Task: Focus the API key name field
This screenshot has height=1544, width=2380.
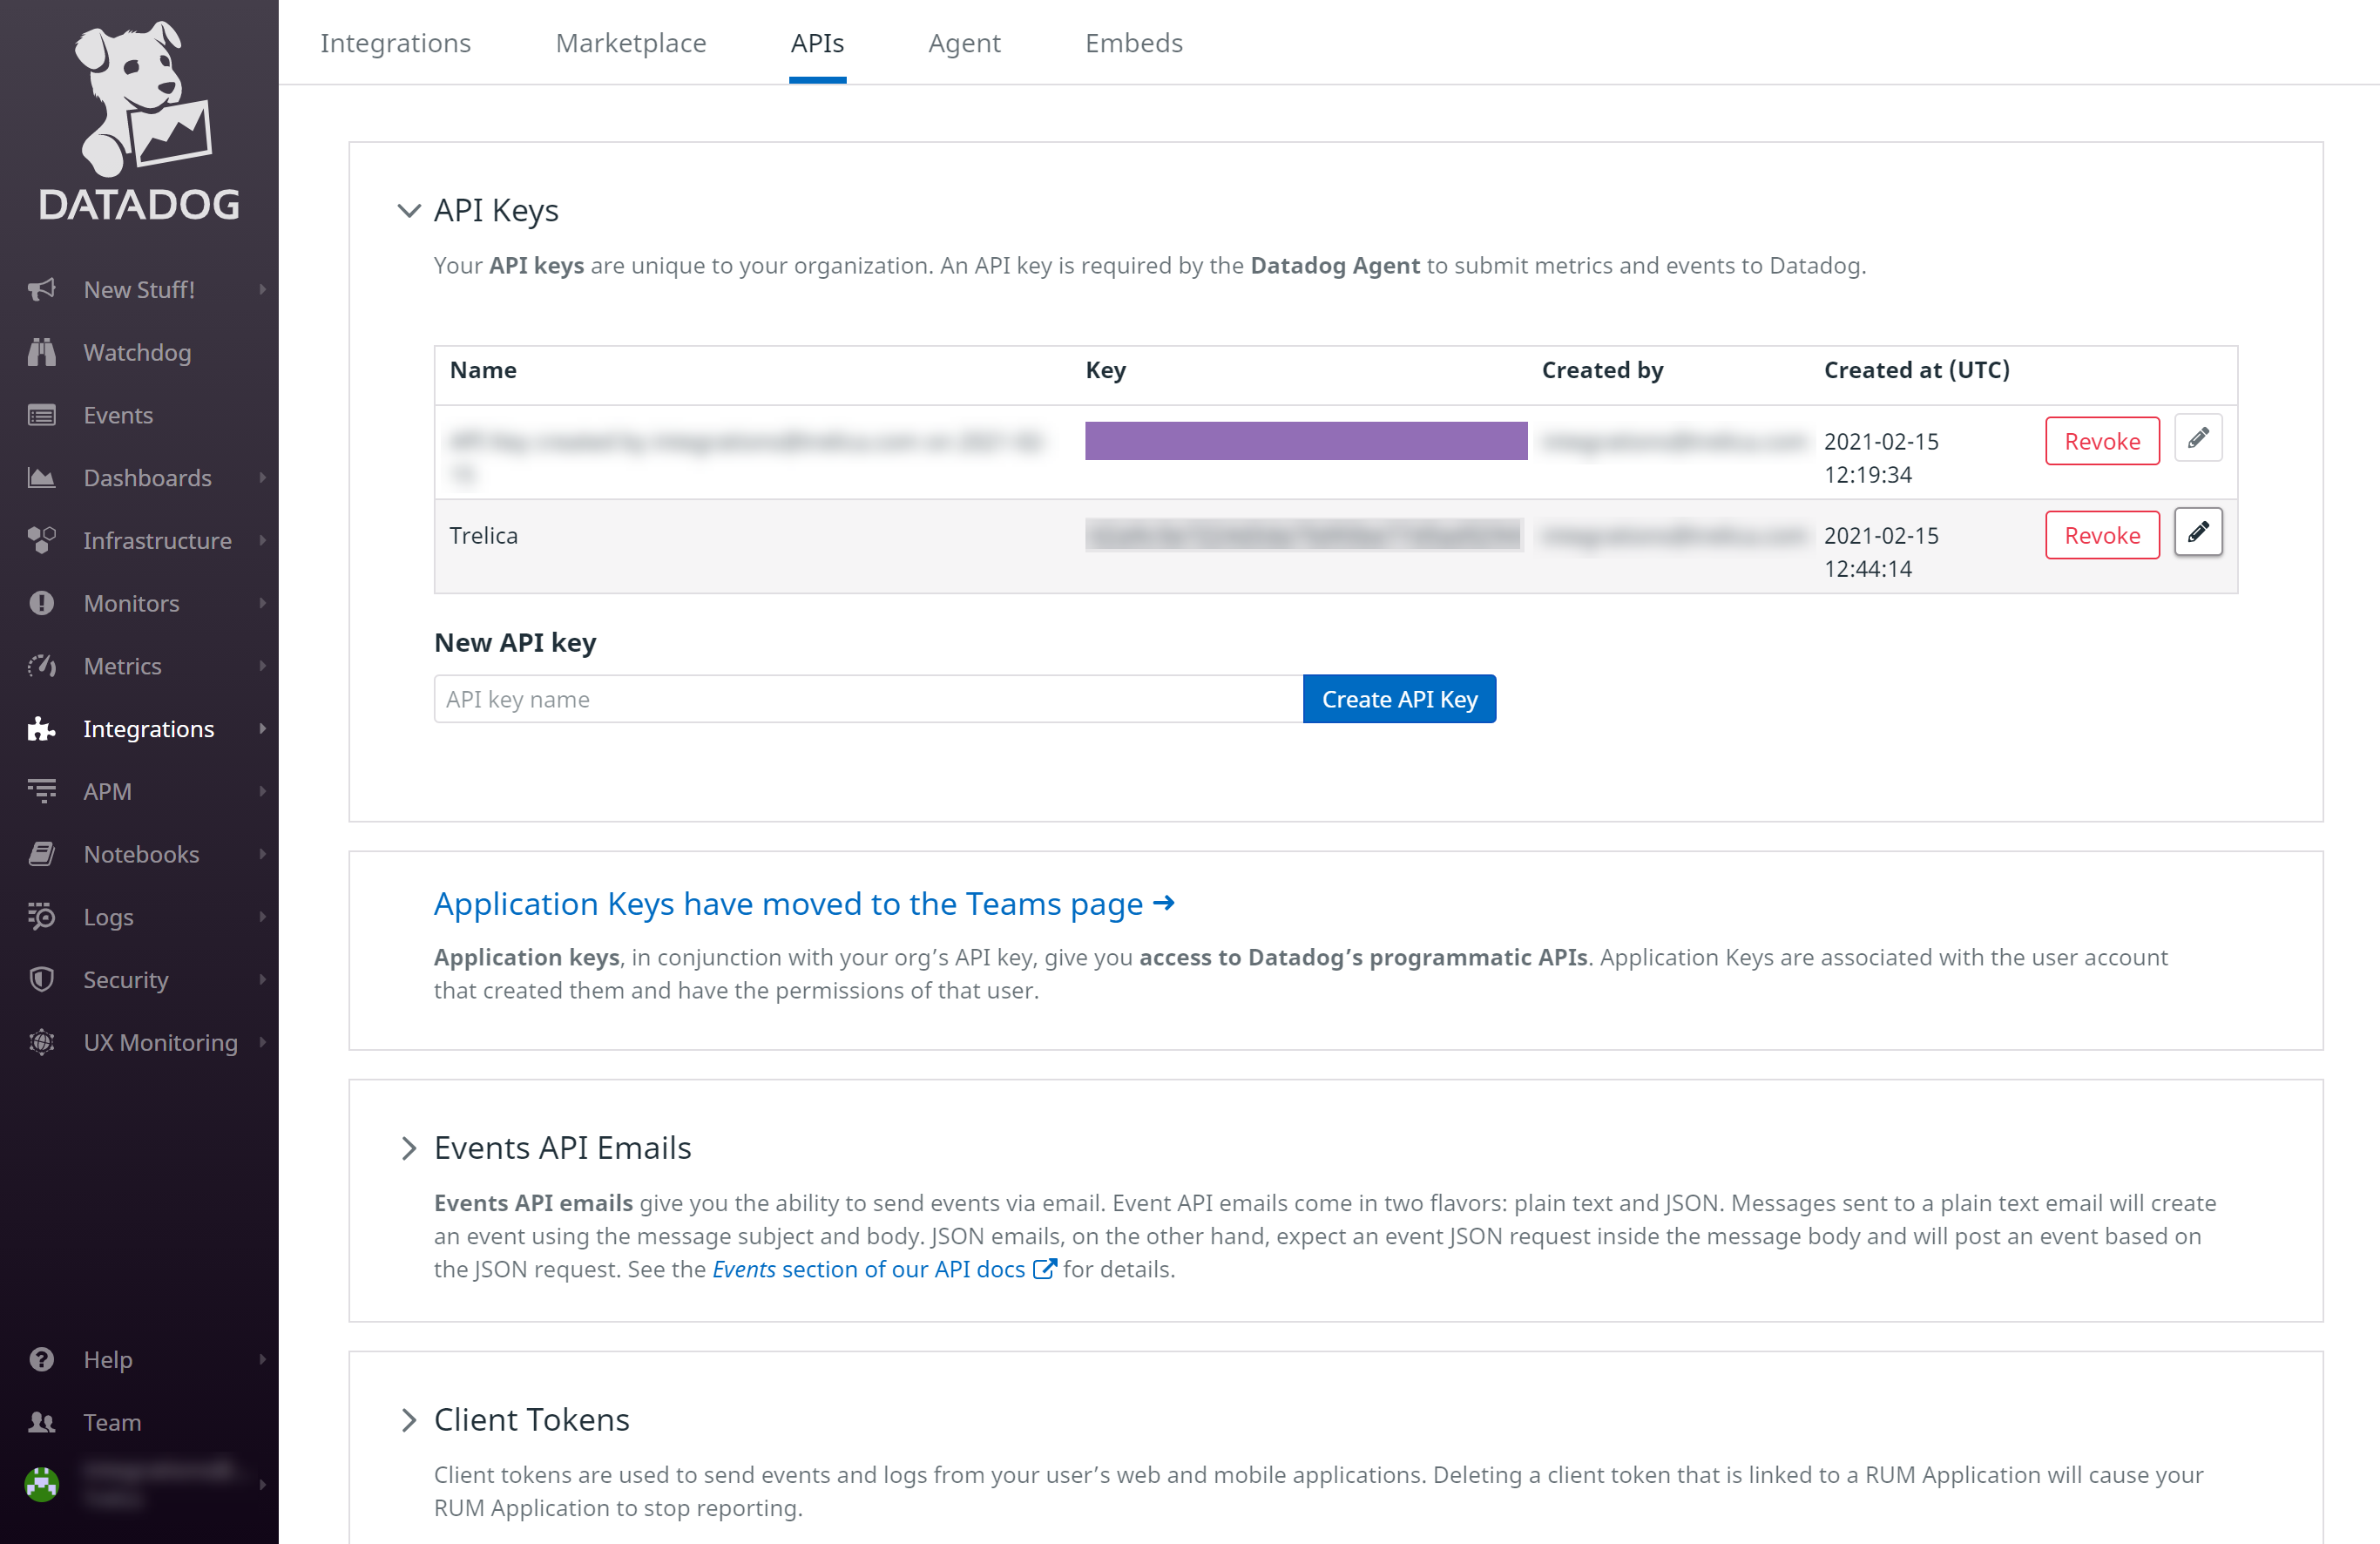Action: point(868,699)
